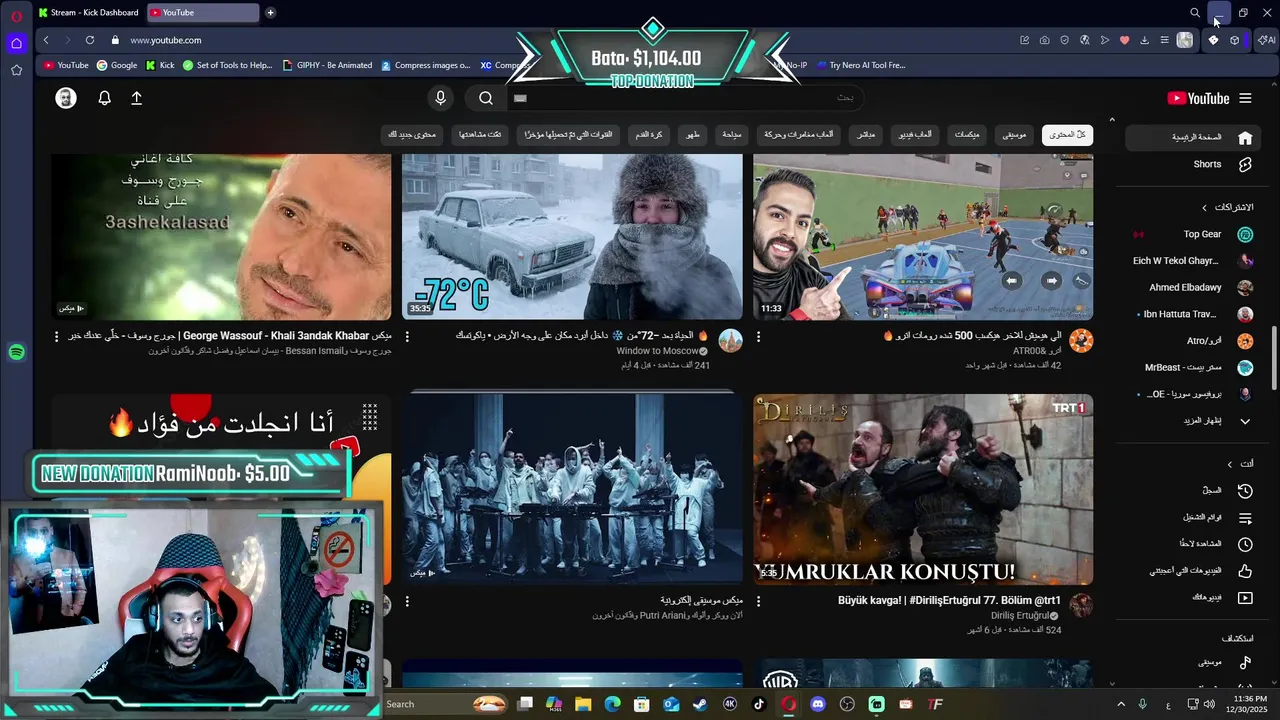Image resolution: width=1280 pixels, height=720 pixels.
Task: Open Opera sidebar bookmarks star icon
Action: pos(16,70)
